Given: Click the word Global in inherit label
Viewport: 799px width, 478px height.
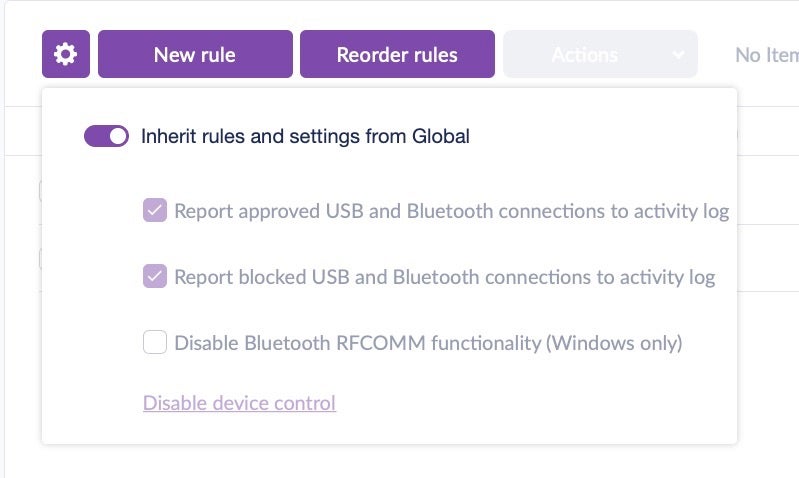Looking at the screenshot, I should pos(440,136).
